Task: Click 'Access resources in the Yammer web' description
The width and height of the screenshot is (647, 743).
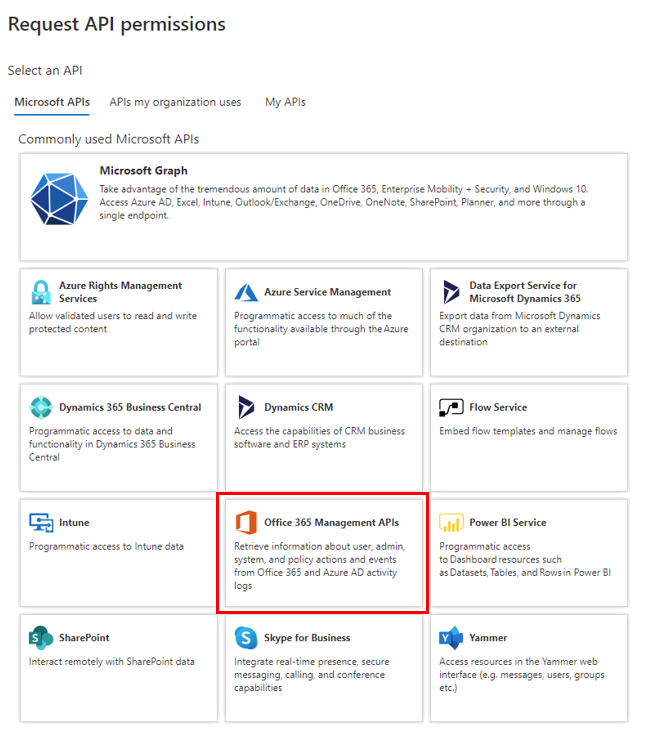Action: point(521,675)
